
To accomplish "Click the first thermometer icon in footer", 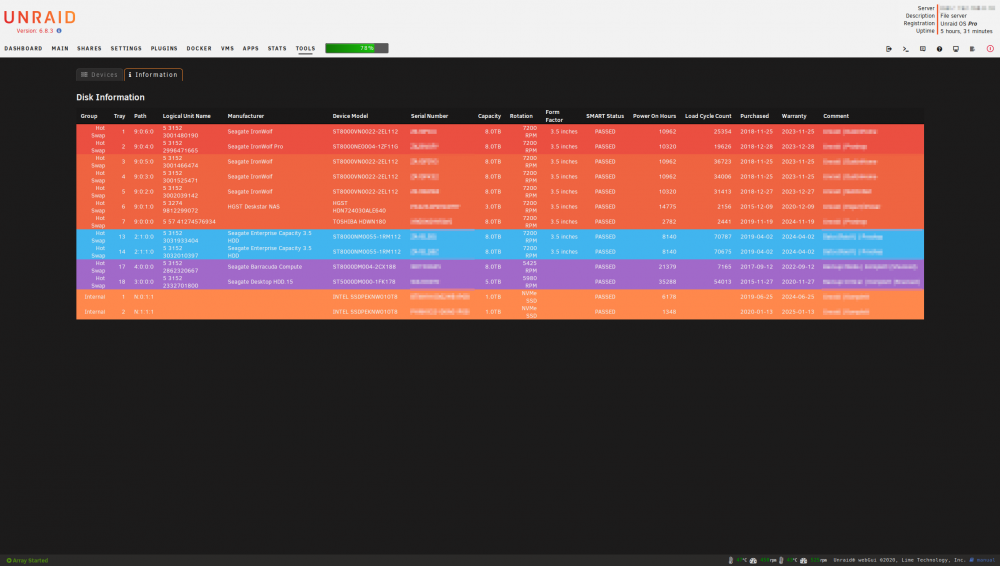I will coord(730,560).
